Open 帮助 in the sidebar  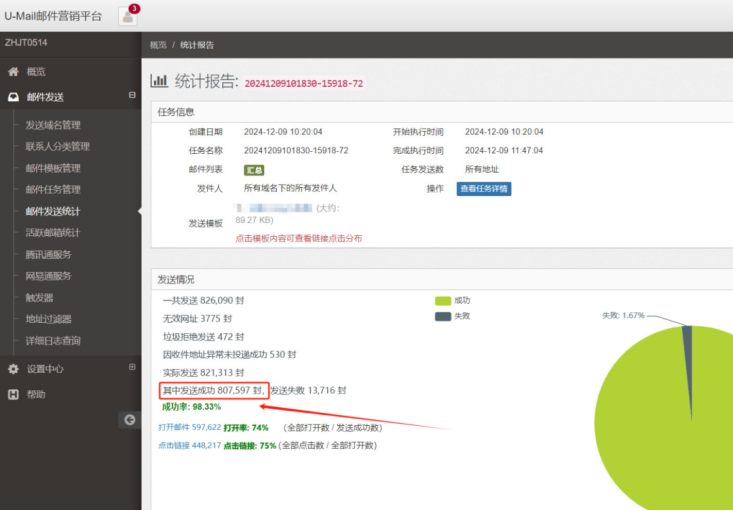(x=36, y=394)
